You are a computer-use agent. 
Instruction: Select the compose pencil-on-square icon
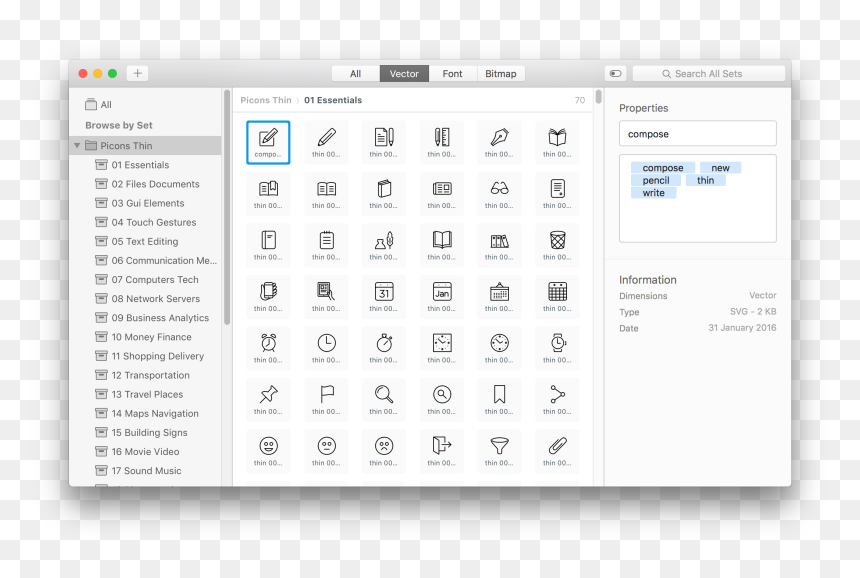pos(268,142)
